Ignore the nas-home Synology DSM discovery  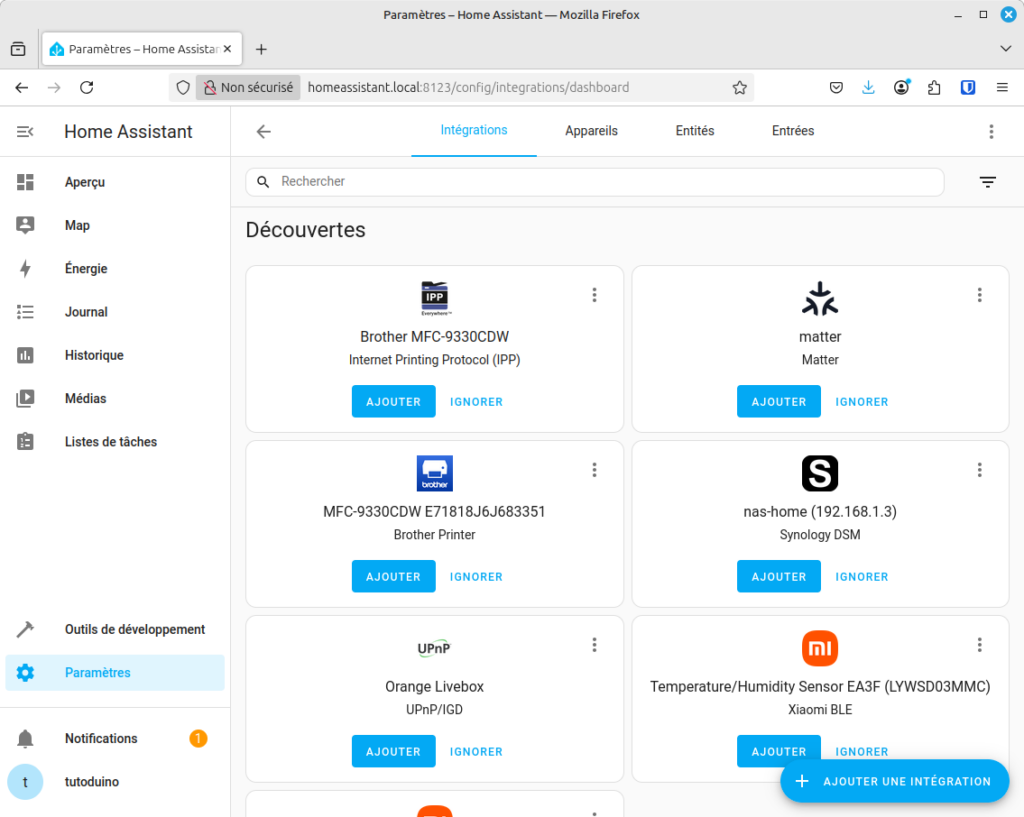click(x=861, y=577)
